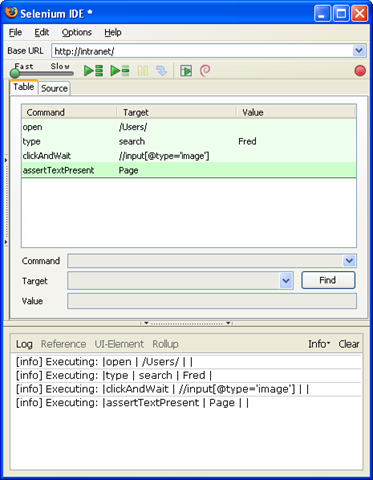Image resolution: width=373 pixels, height=480 pixels.
Task: Open the Command dropdown list
Action: click(349, 261)
